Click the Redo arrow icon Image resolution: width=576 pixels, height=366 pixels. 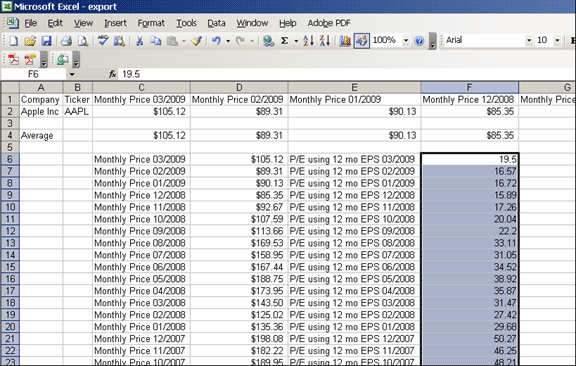click(240, 40)
